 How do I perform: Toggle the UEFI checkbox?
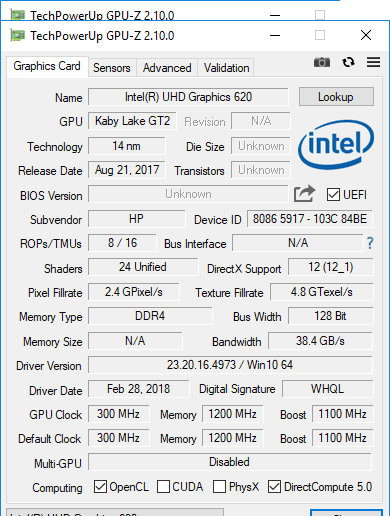pos(333,194)
